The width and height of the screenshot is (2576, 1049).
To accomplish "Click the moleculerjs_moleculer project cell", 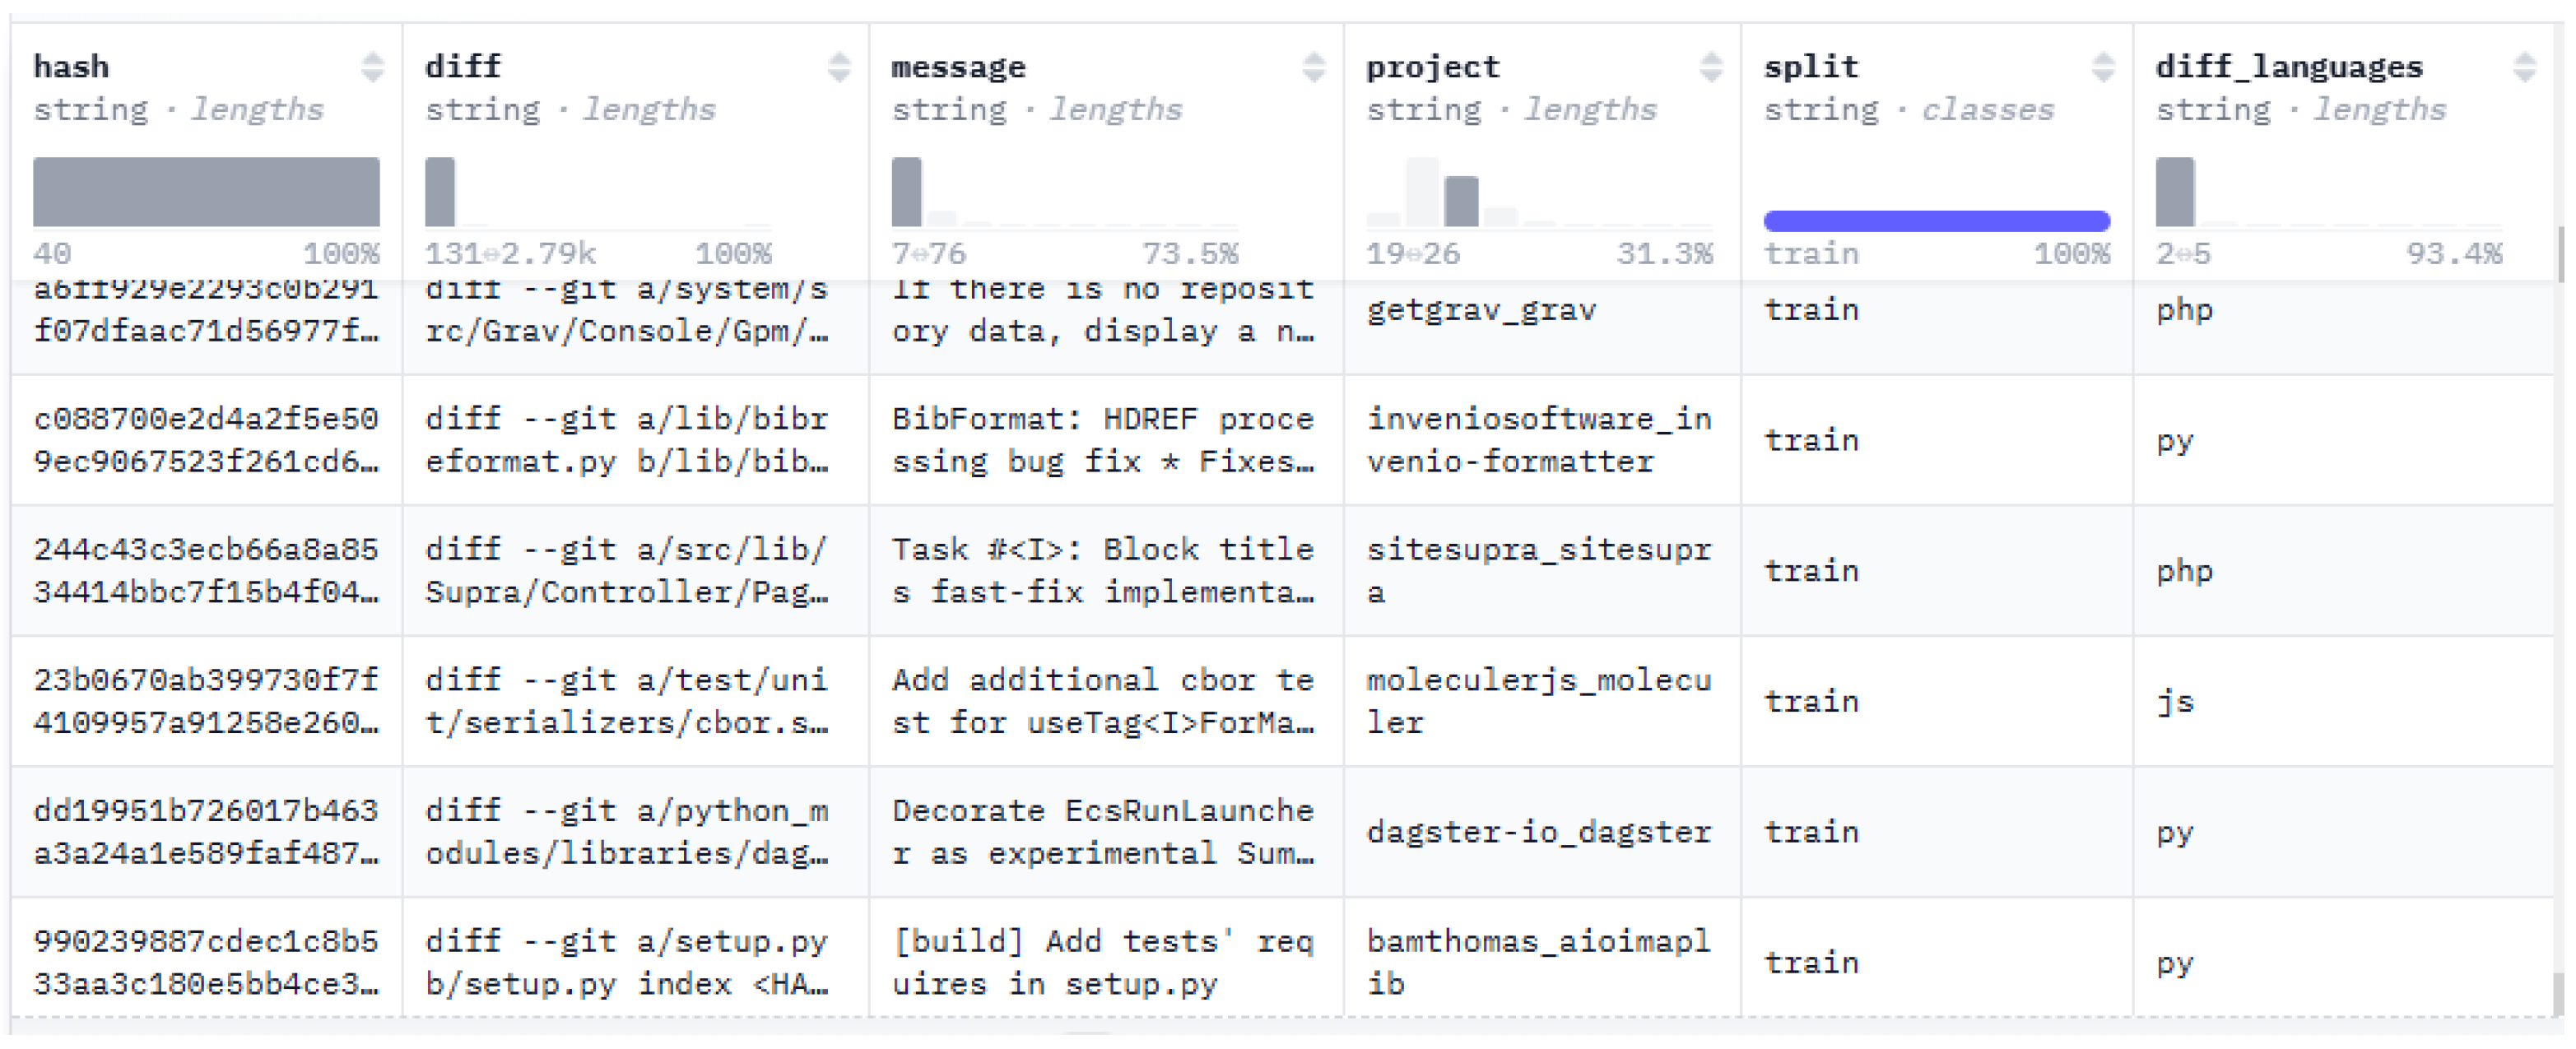I will 1538,701.
